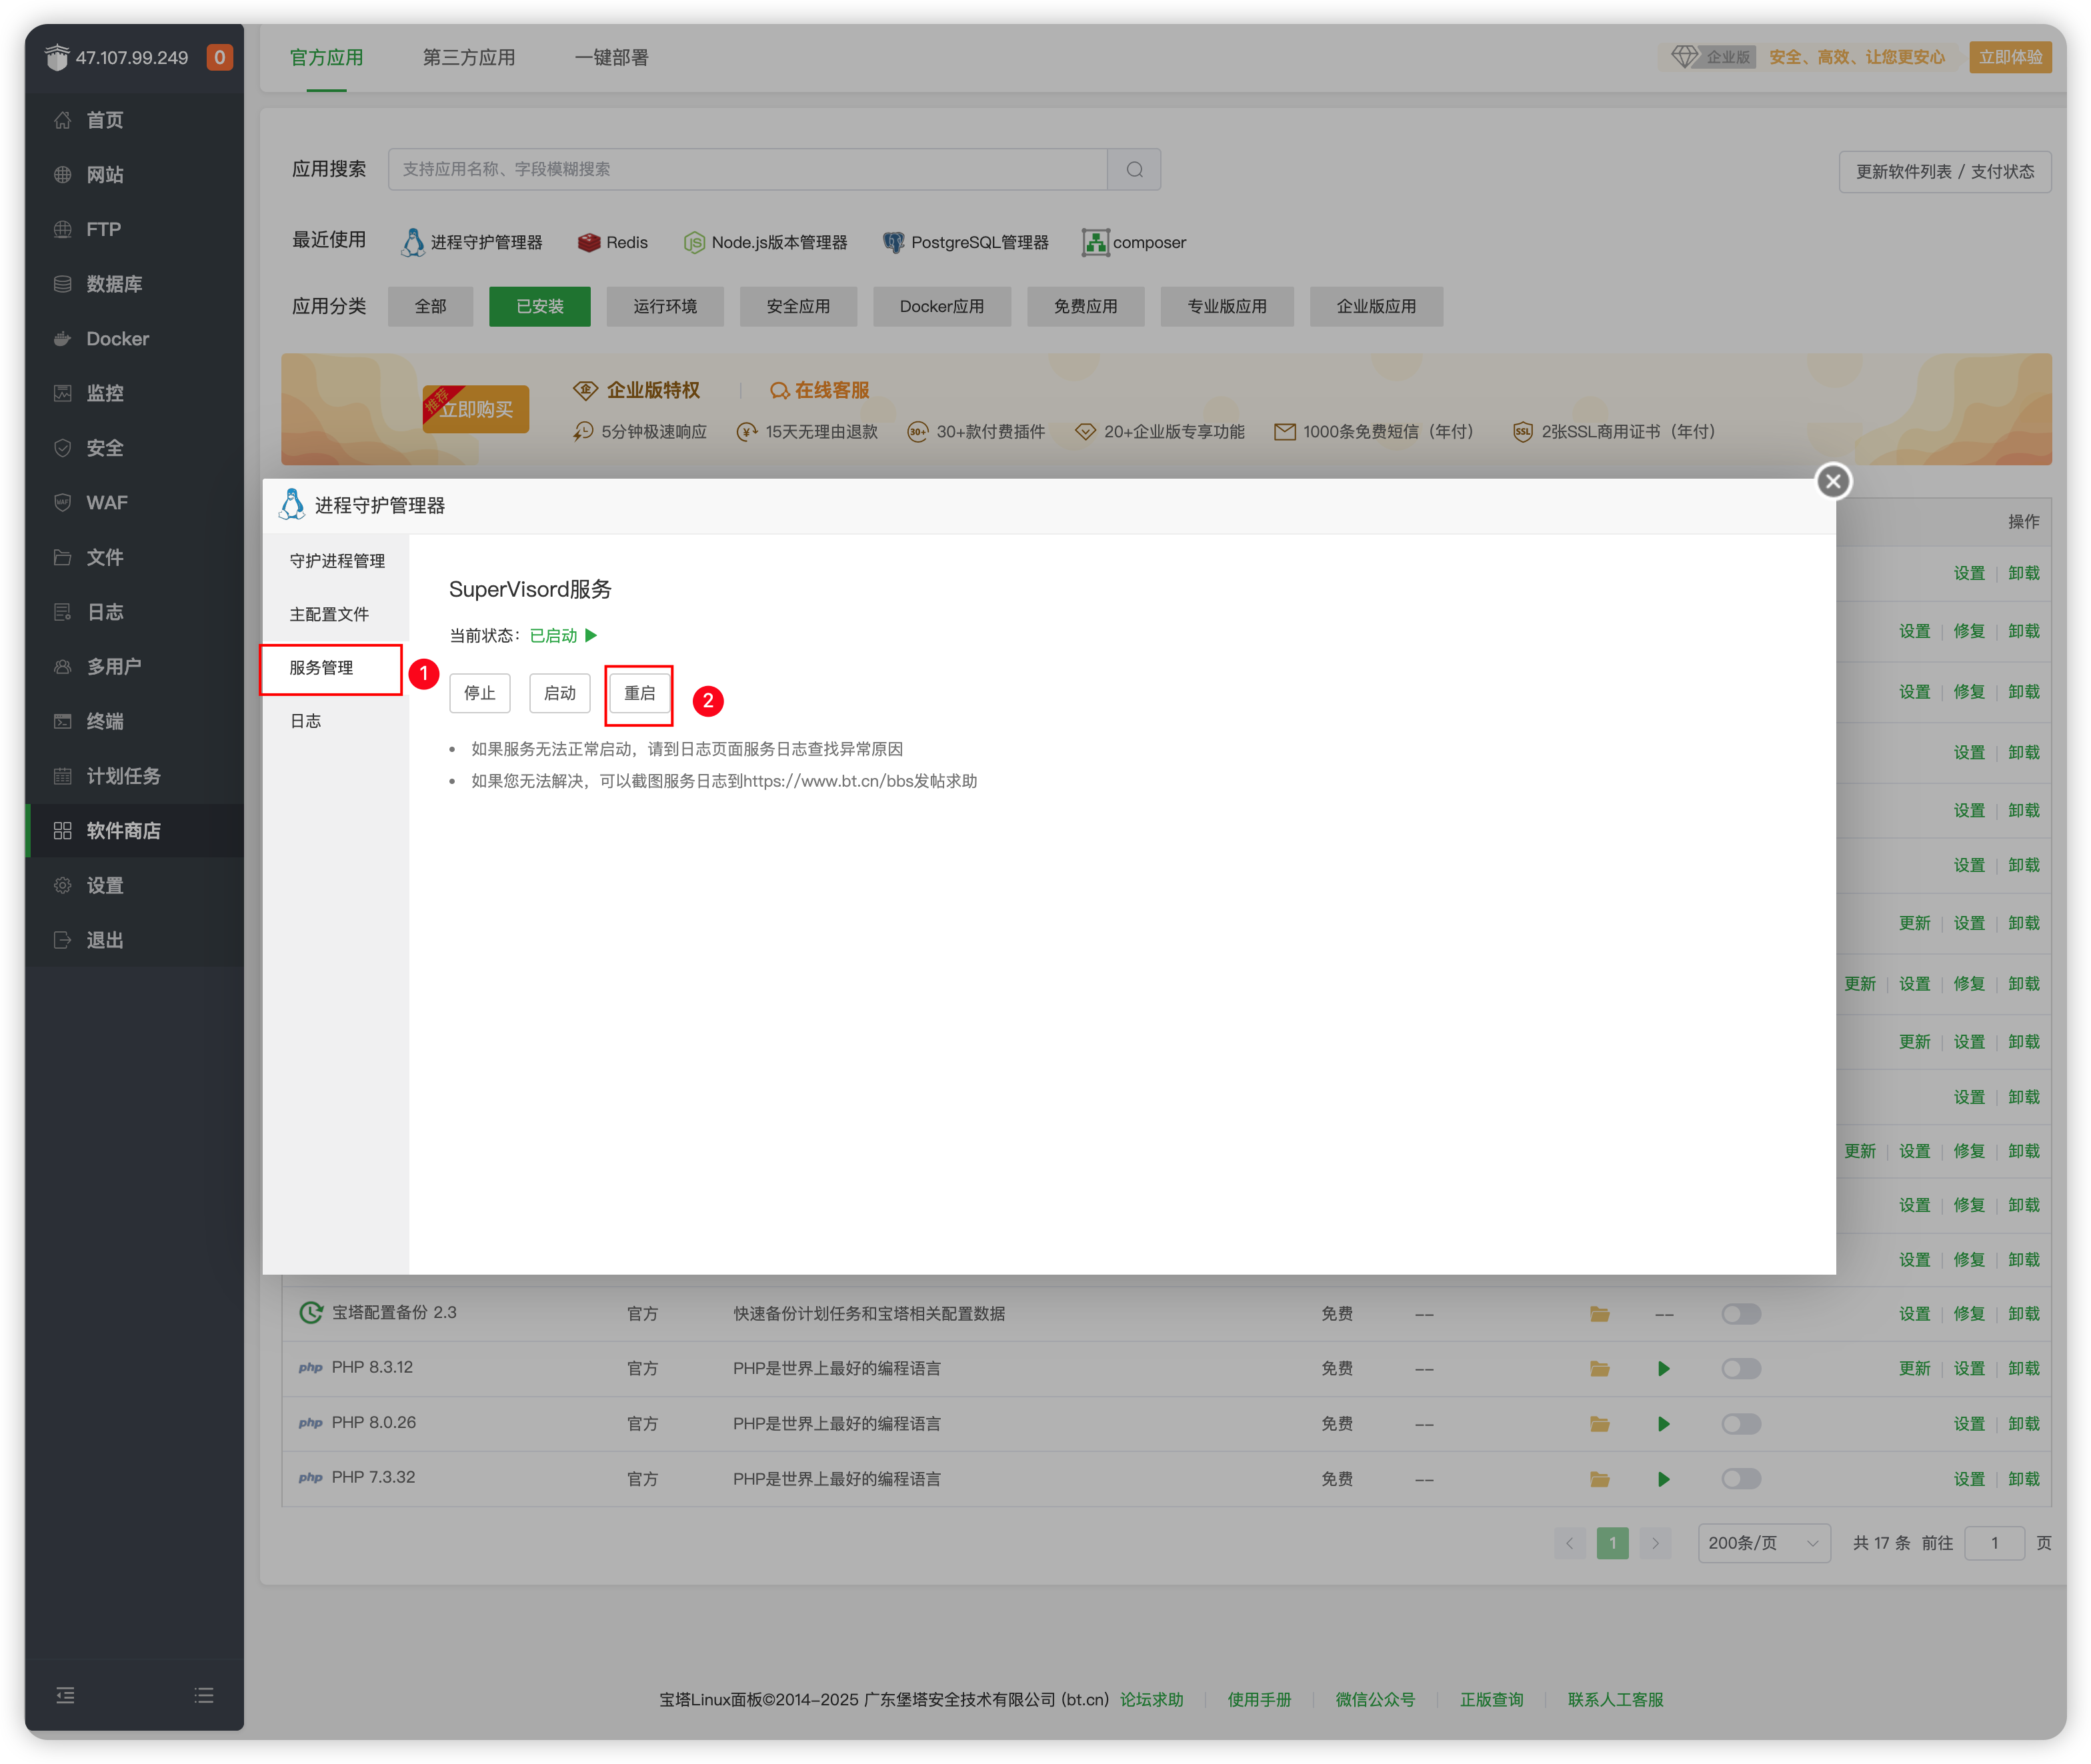This screenshot has height=1764, width=2091.
Task: Click the 更新软件列表 / 支付状态 button
Action: click(1944, 172)
